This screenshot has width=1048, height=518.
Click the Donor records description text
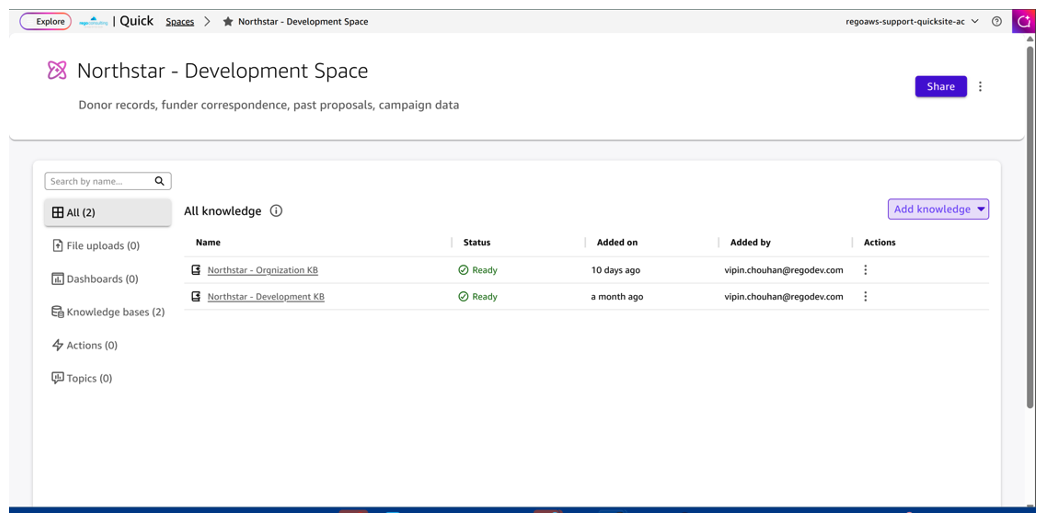coord(269,105)
